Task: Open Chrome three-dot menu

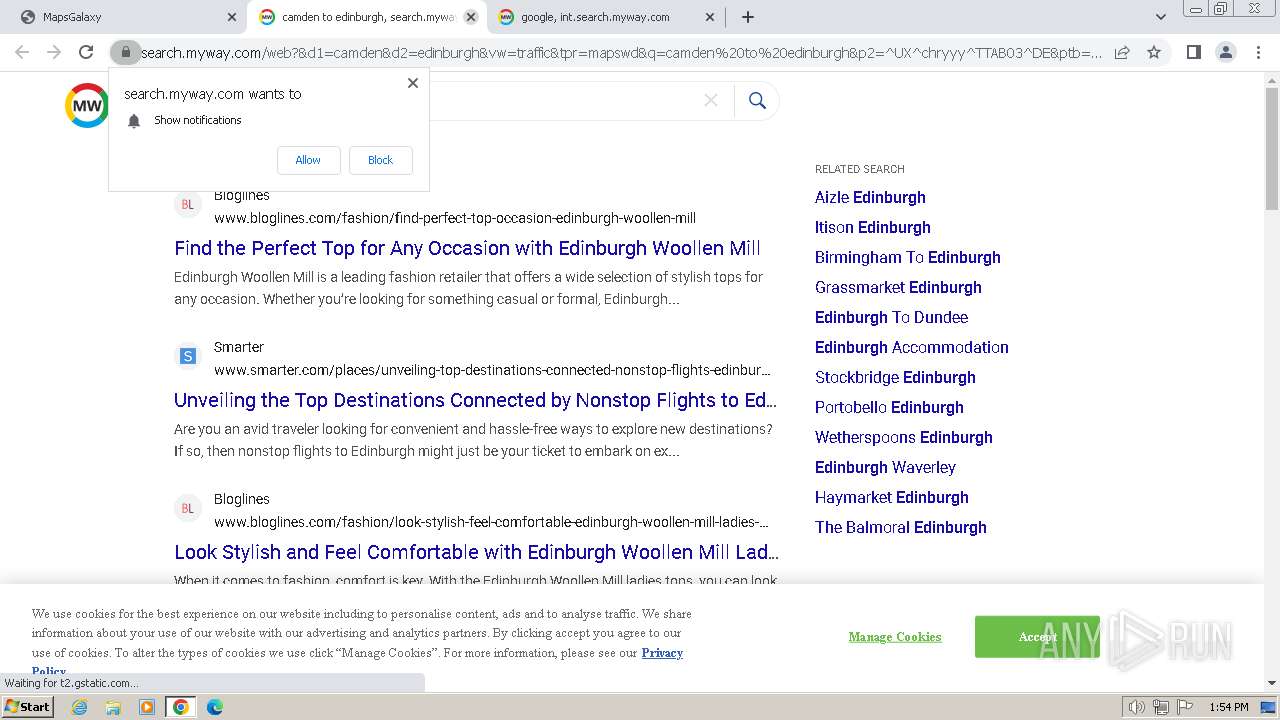Action: [x=1257, y=52]
